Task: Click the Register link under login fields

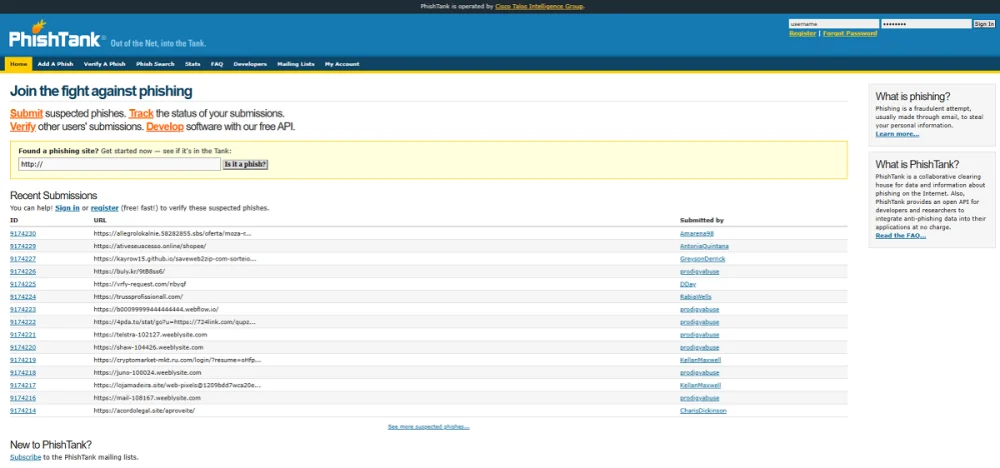Action: click(x=802, y=33)
